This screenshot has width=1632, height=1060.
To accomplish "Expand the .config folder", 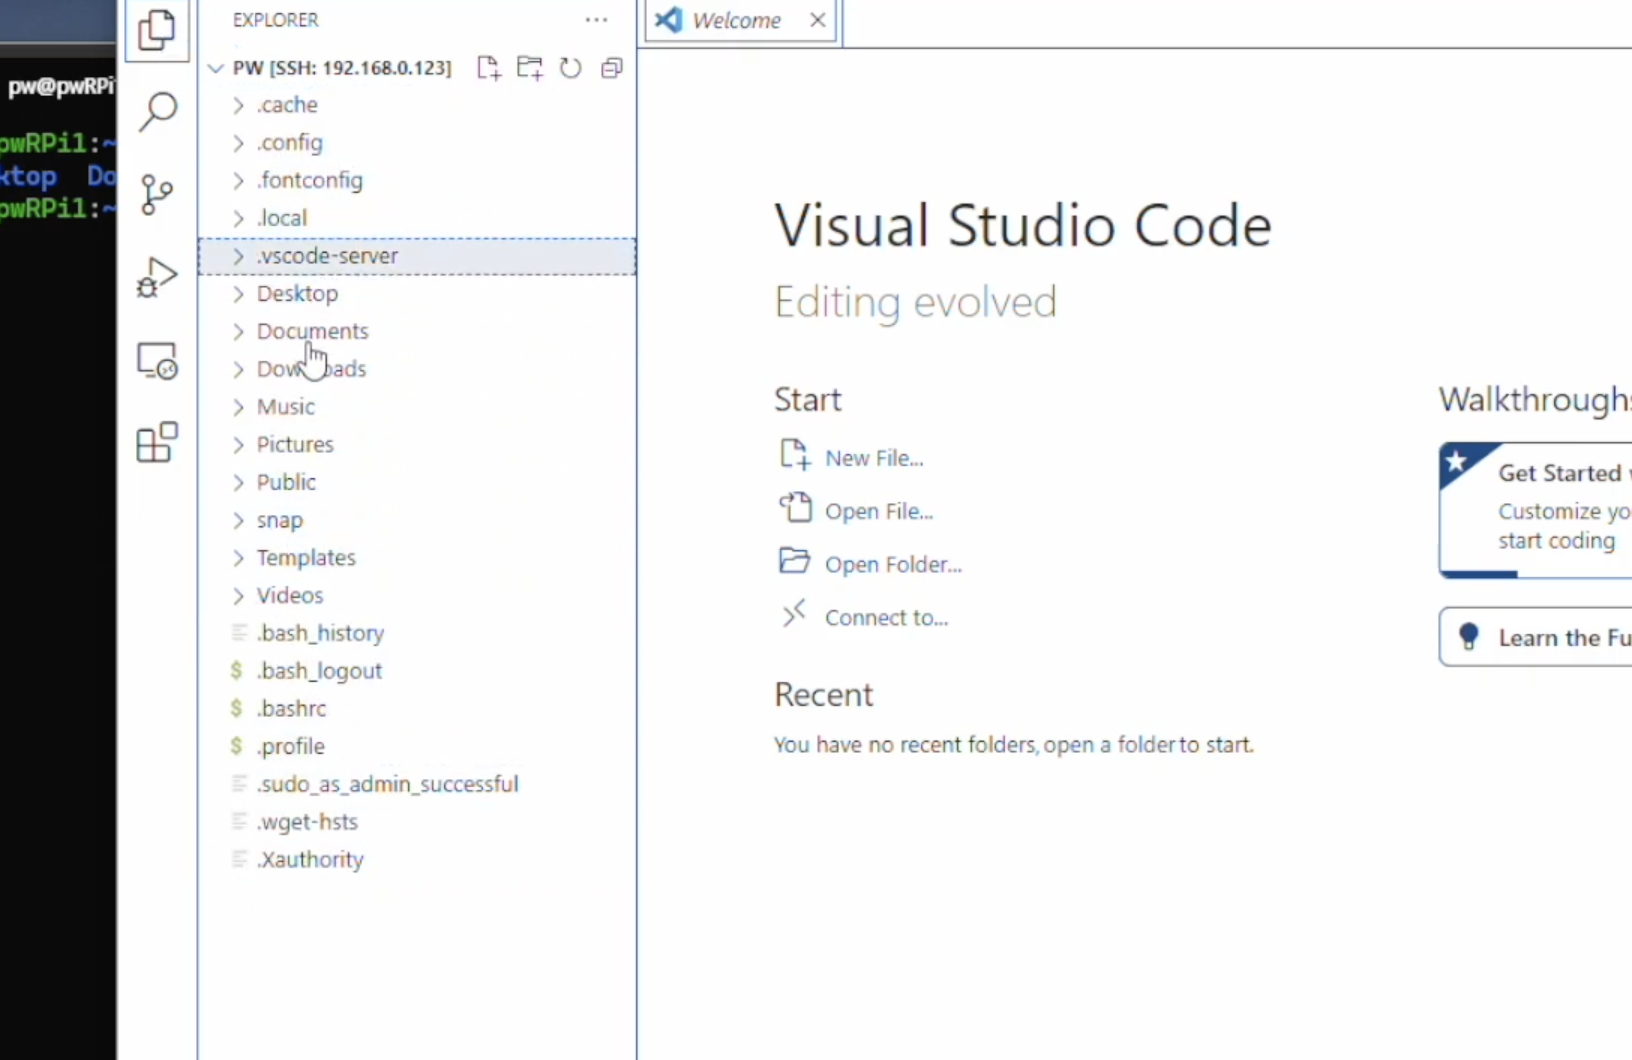I will coord(417,143).
